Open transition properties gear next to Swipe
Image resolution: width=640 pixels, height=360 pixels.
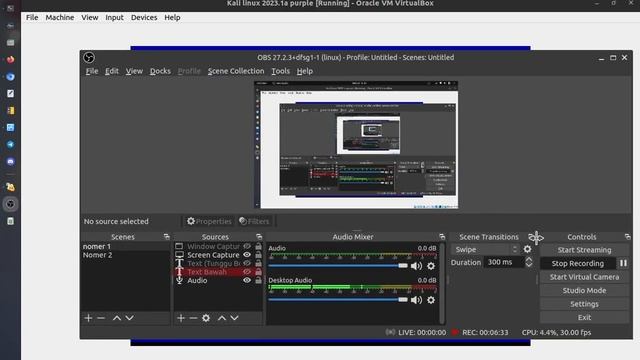[527, 249]
